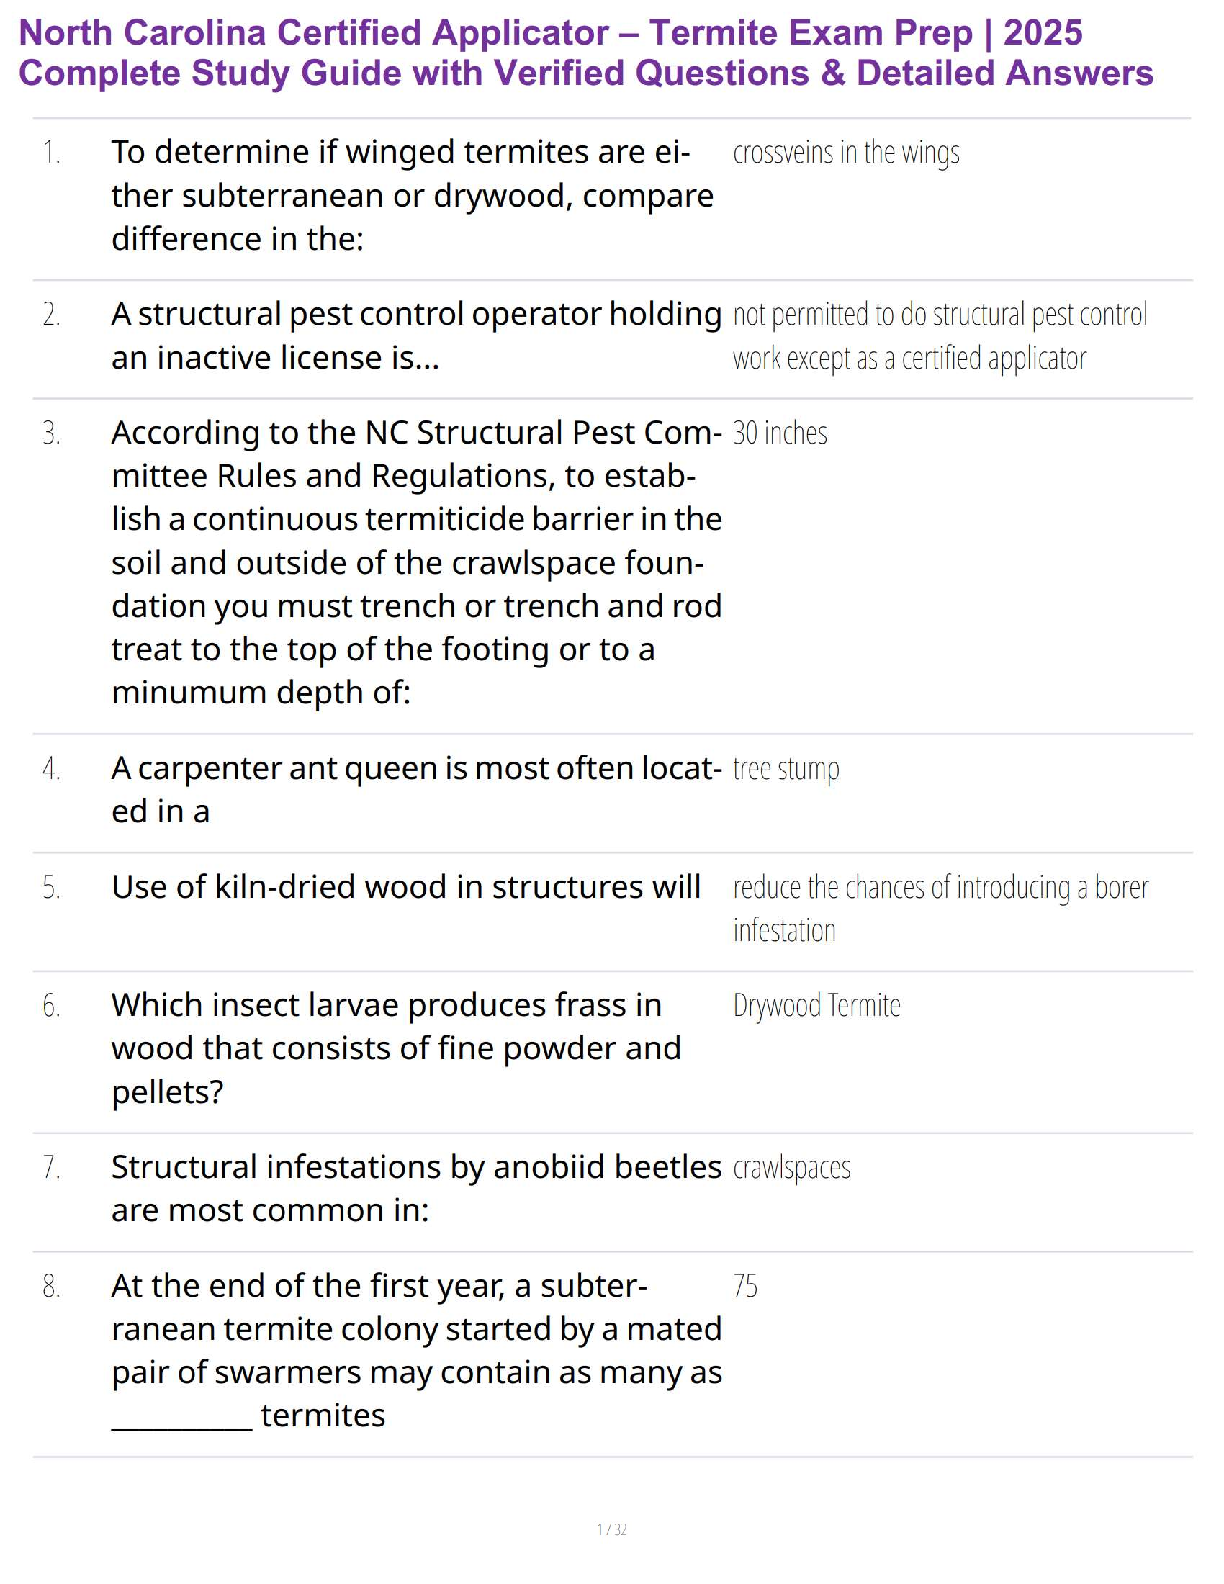Select answer about reducing borer infestation
The height and width of the screenshot is (1584, 1224).
tap(939, 908)
